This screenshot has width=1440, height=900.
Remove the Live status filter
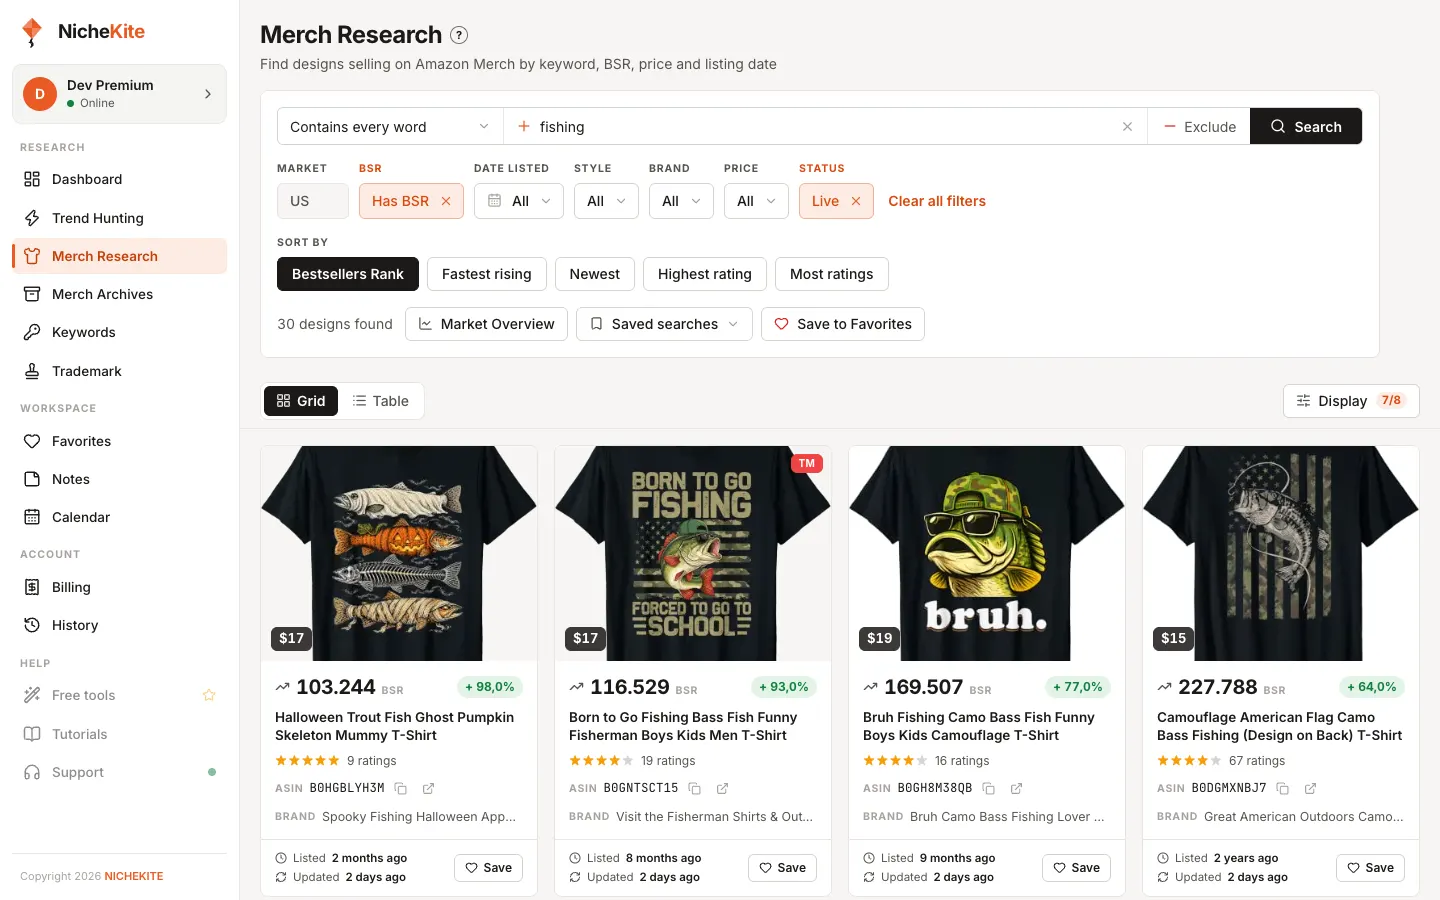coord(856,201)
